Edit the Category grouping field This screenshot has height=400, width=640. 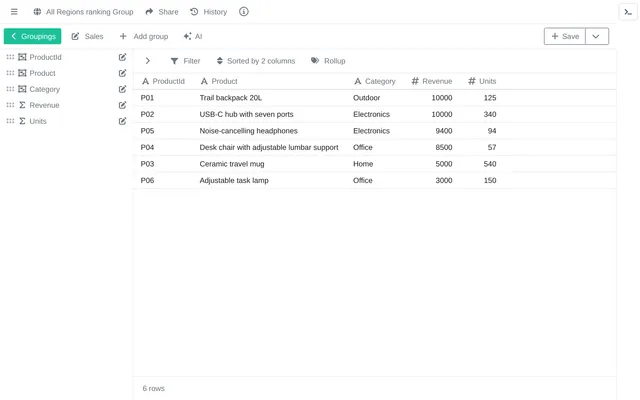(x=122, y=89)
